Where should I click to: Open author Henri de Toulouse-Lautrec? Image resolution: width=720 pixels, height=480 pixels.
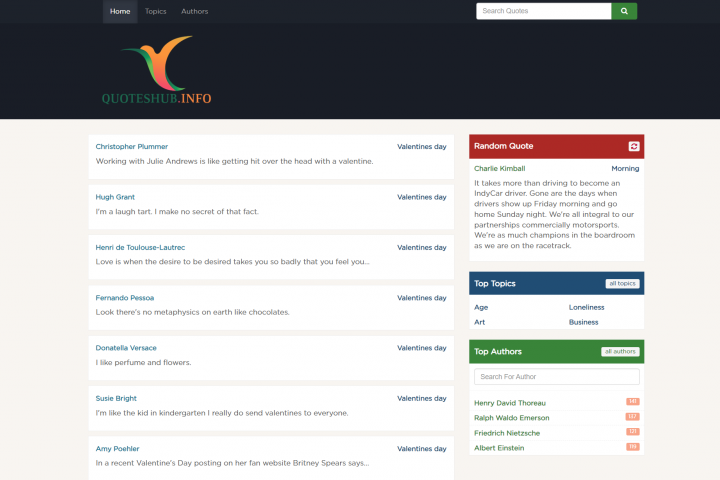tap(140, 248)
